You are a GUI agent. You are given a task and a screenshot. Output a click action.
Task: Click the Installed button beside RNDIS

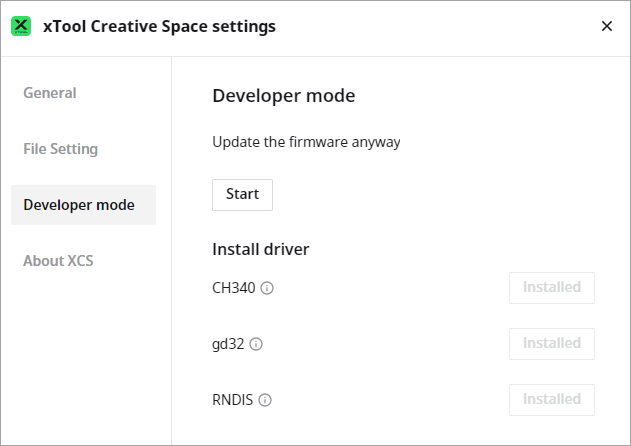pos(551,400)
